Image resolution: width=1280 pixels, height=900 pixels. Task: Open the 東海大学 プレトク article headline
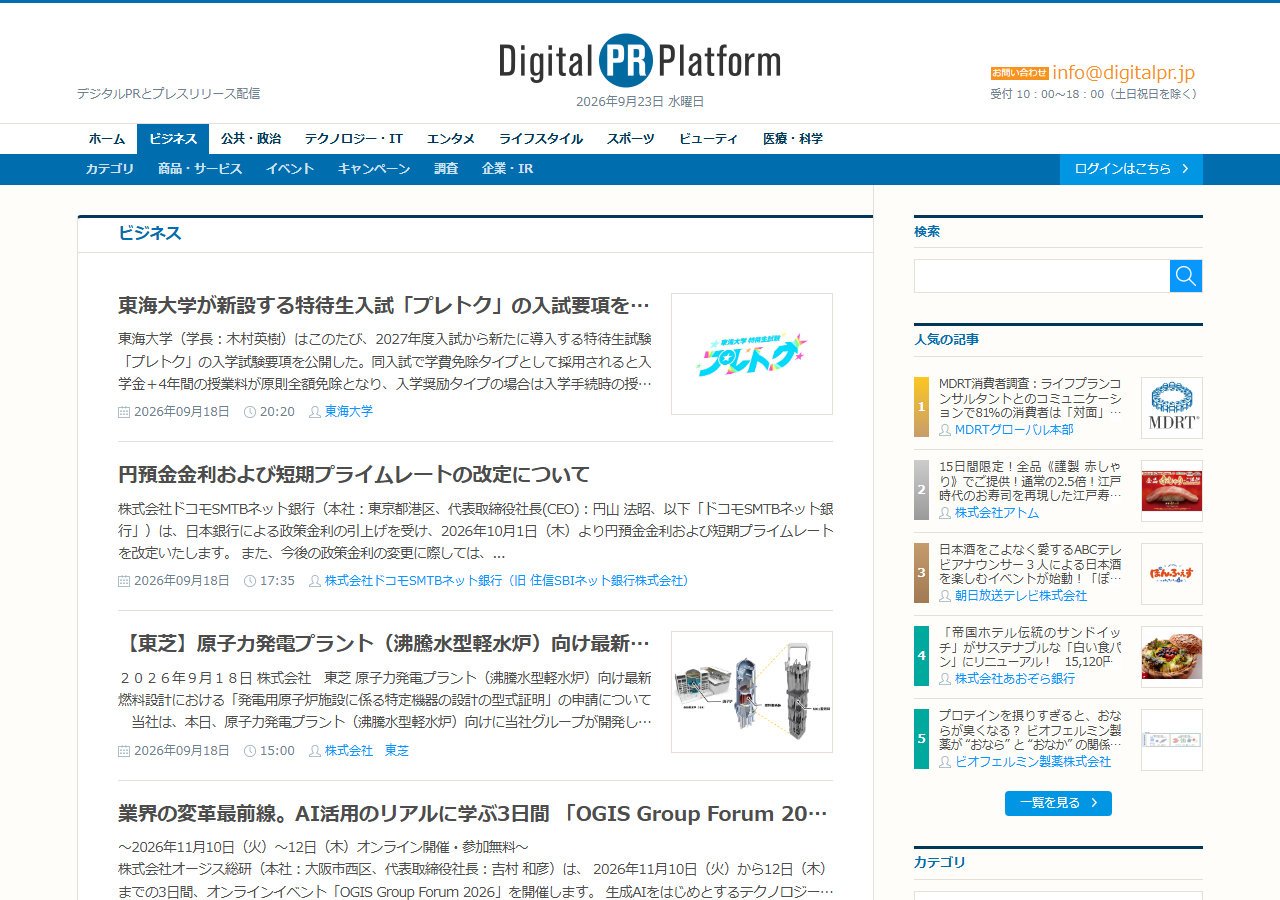384,305
